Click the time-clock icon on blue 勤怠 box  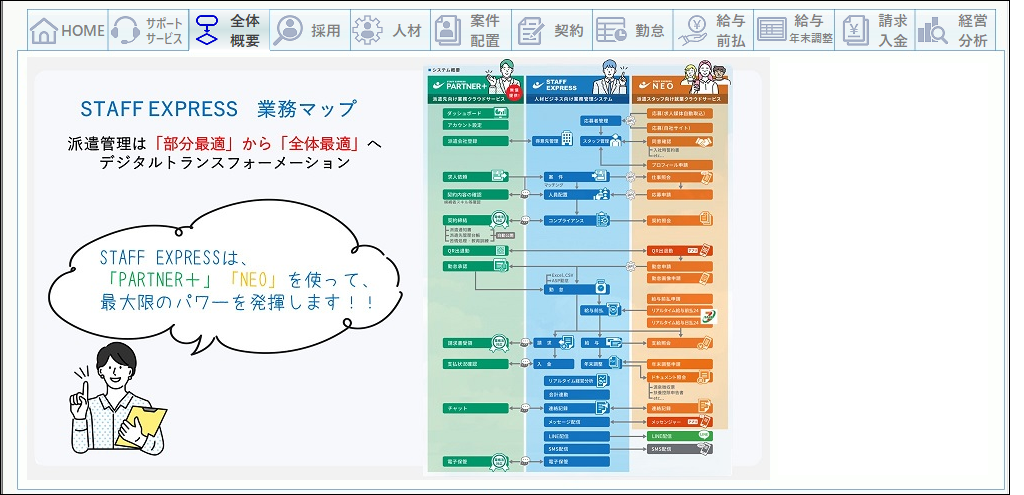(601, 287)
